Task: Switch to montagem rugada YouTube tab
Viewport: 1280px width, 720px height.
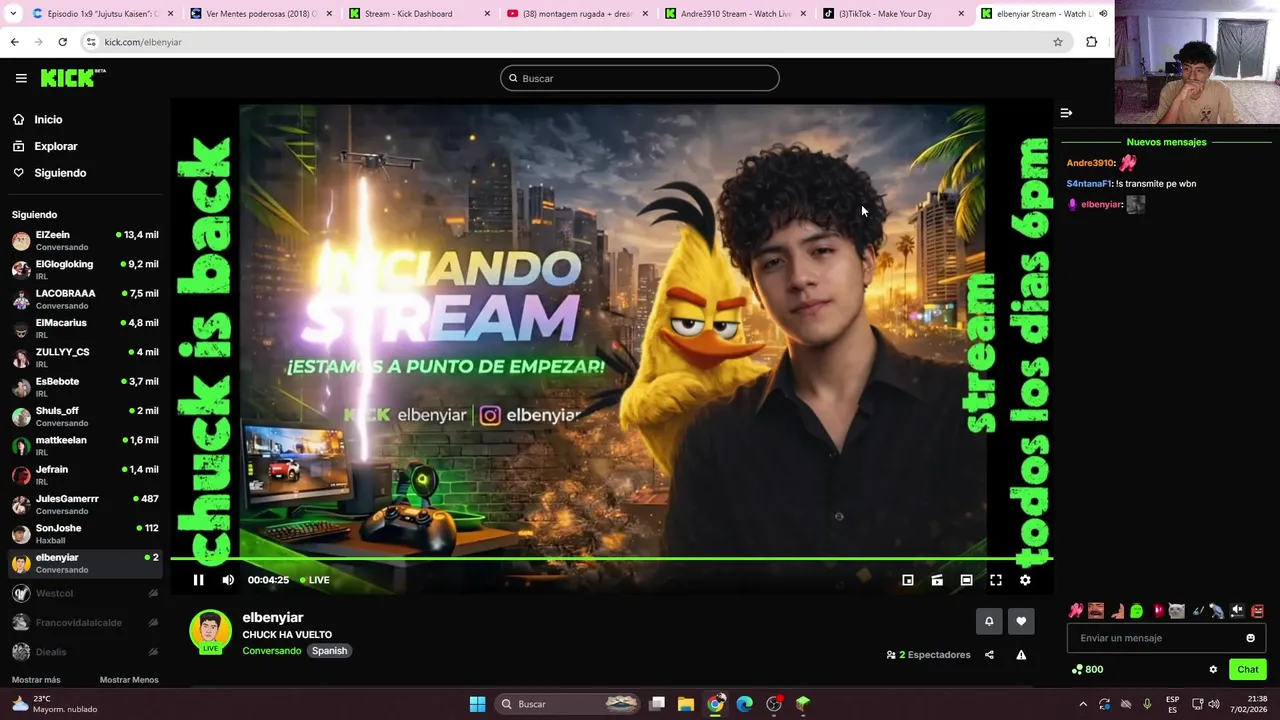Action: pyautogui.click(x=577, y=14)
